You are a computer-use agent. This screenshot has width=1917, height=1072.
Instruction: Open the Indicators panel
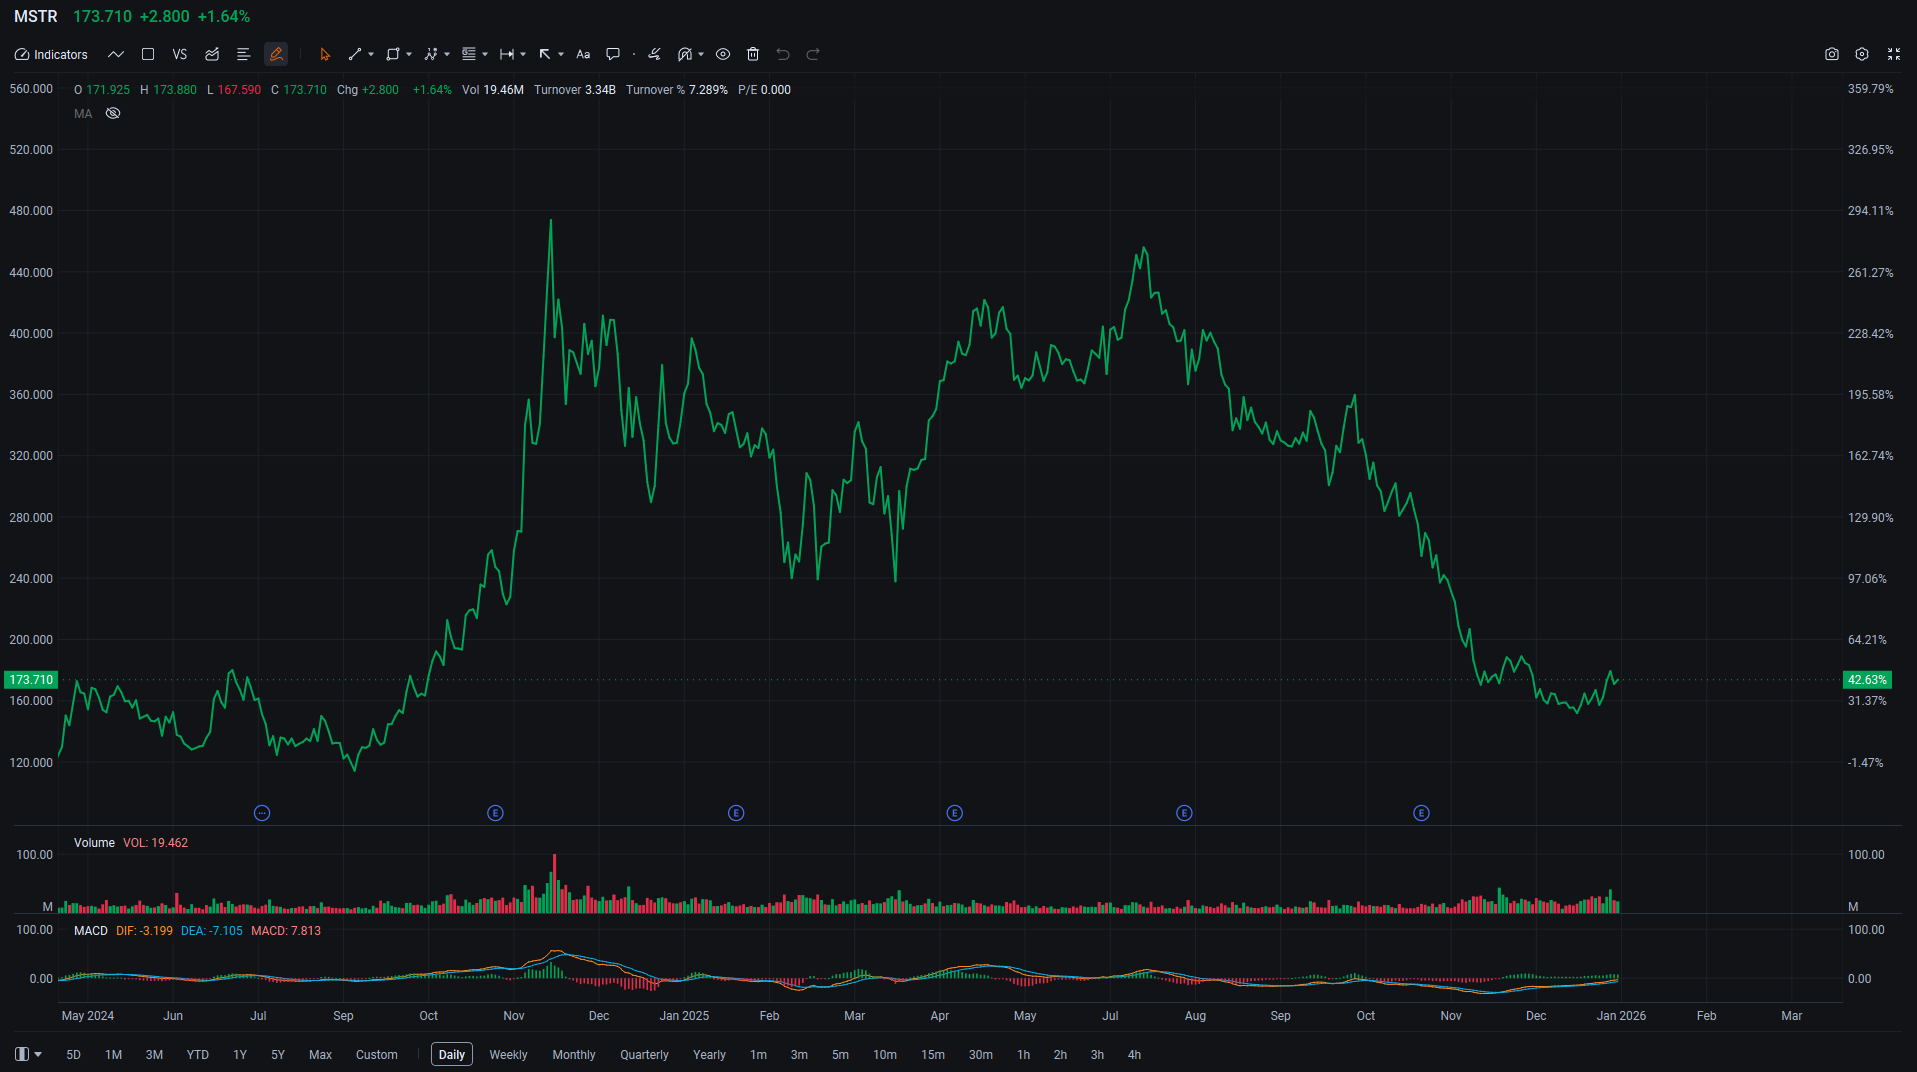[51, 55]
